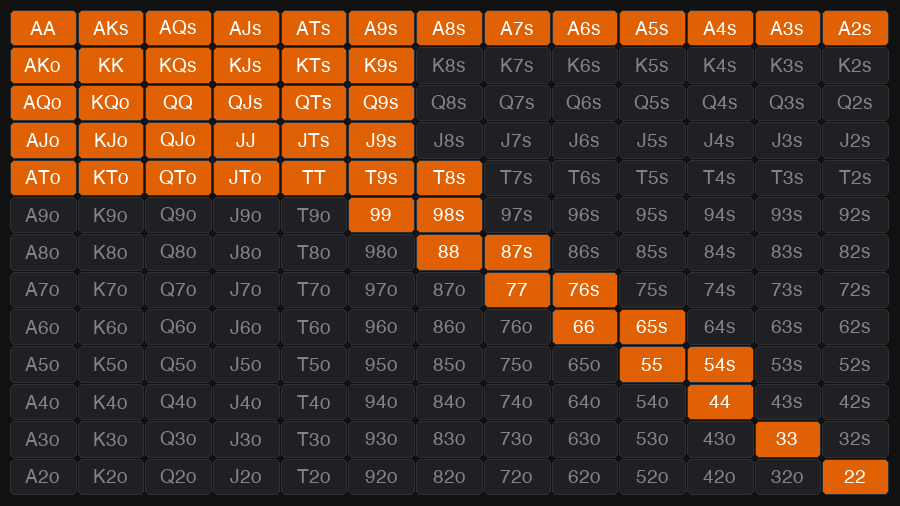Toggle the A2s hand cell
900x506 pixels.
coord(855,28)
